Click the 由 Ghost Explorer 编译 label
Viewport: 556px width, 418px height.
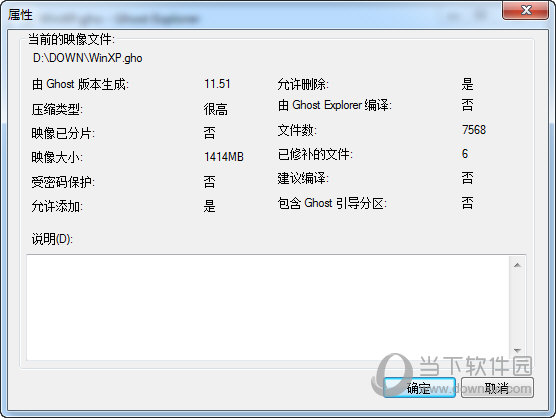pyautogui.click(x=335, y=105)
